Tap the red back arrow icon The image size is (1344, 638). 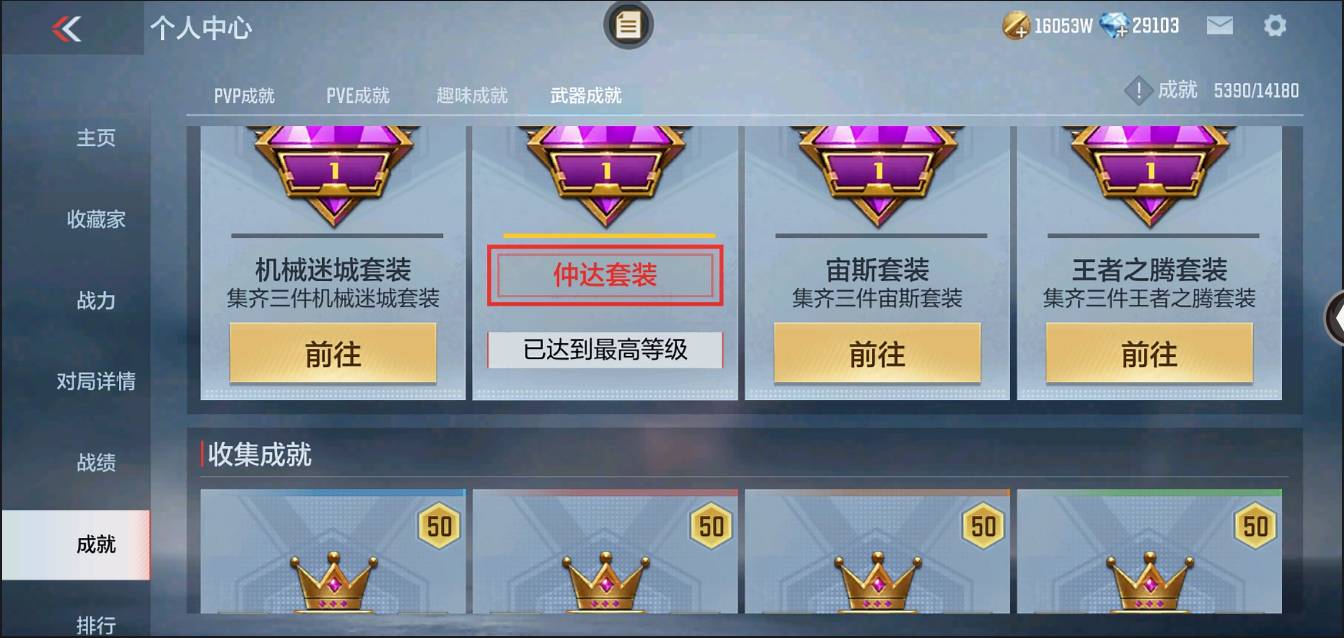click(x=66, y=28)
